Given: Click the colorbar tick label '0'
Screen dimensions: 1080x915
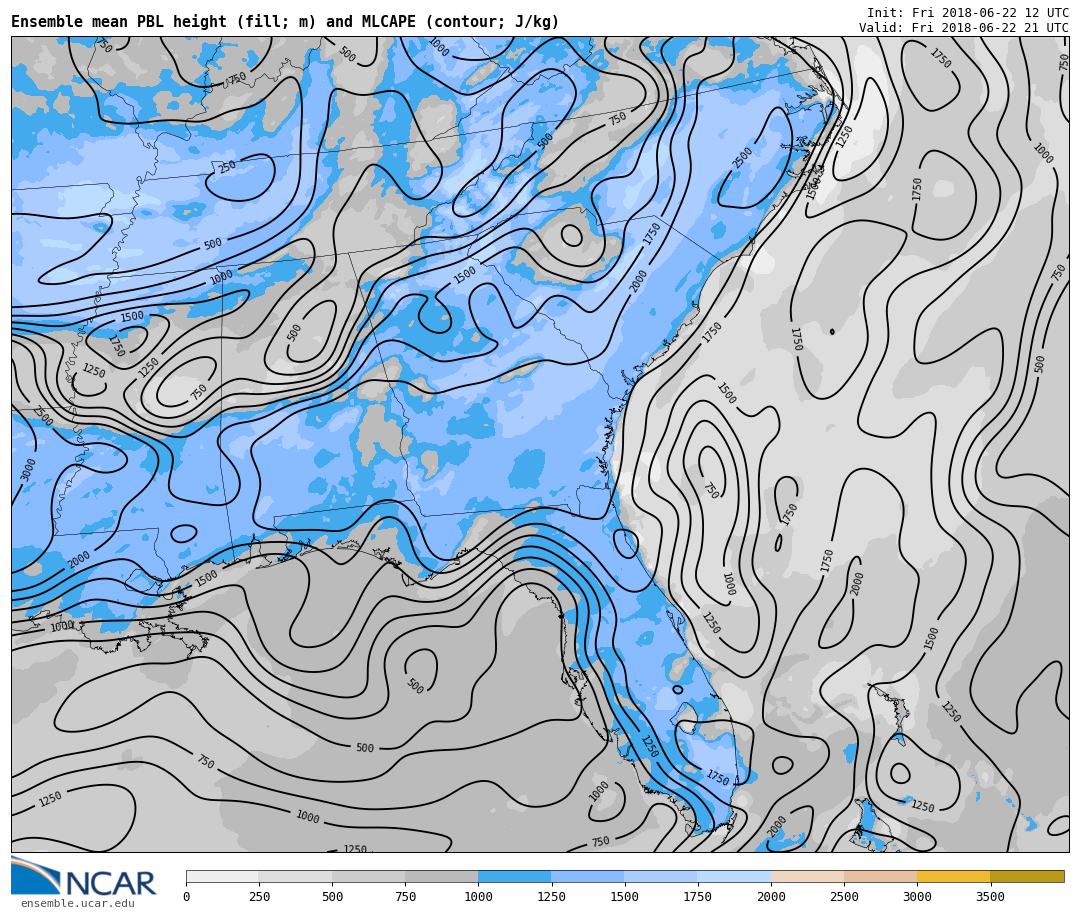Looking at the screenshot, I should click(187, 896).
